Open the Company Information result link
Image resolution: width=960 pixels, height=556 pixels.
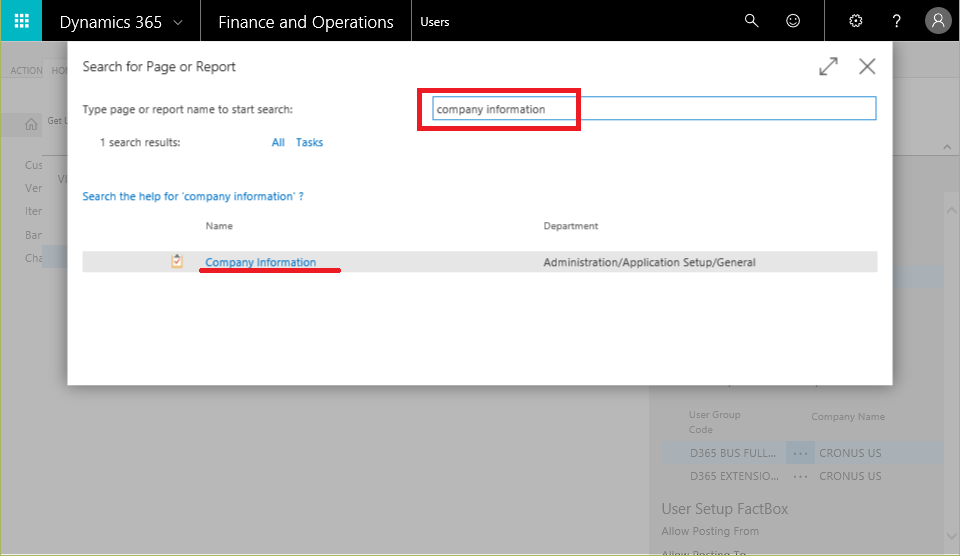click(261, 262)
